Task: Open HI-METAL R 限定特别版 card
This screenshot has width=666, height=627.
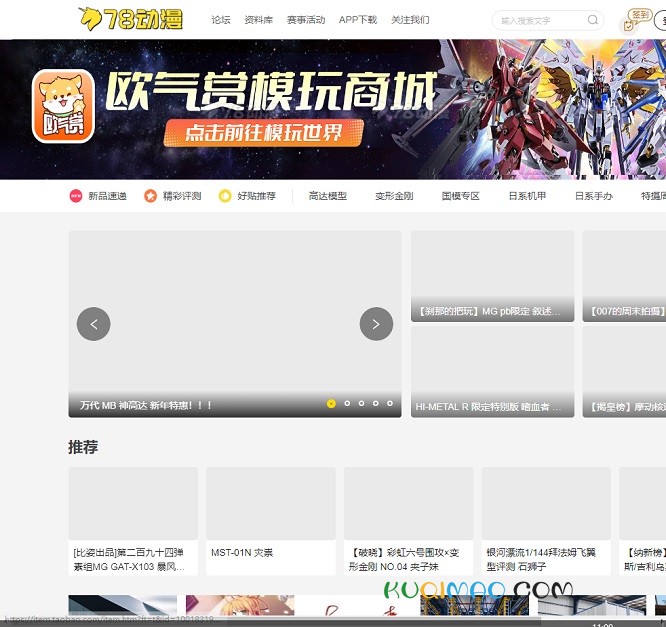Action: coord(492,372)
